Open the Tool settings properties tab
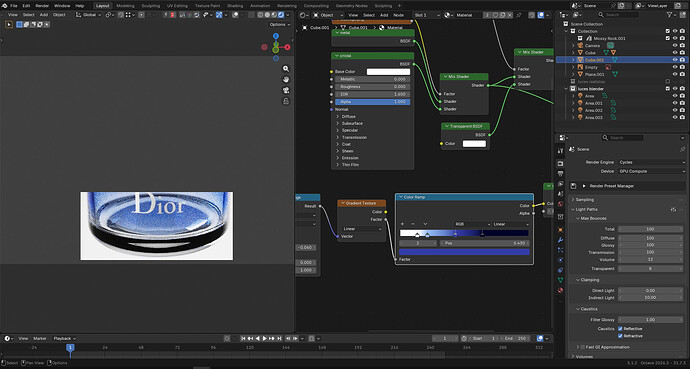The image size is (690, 369). [560, 151]
